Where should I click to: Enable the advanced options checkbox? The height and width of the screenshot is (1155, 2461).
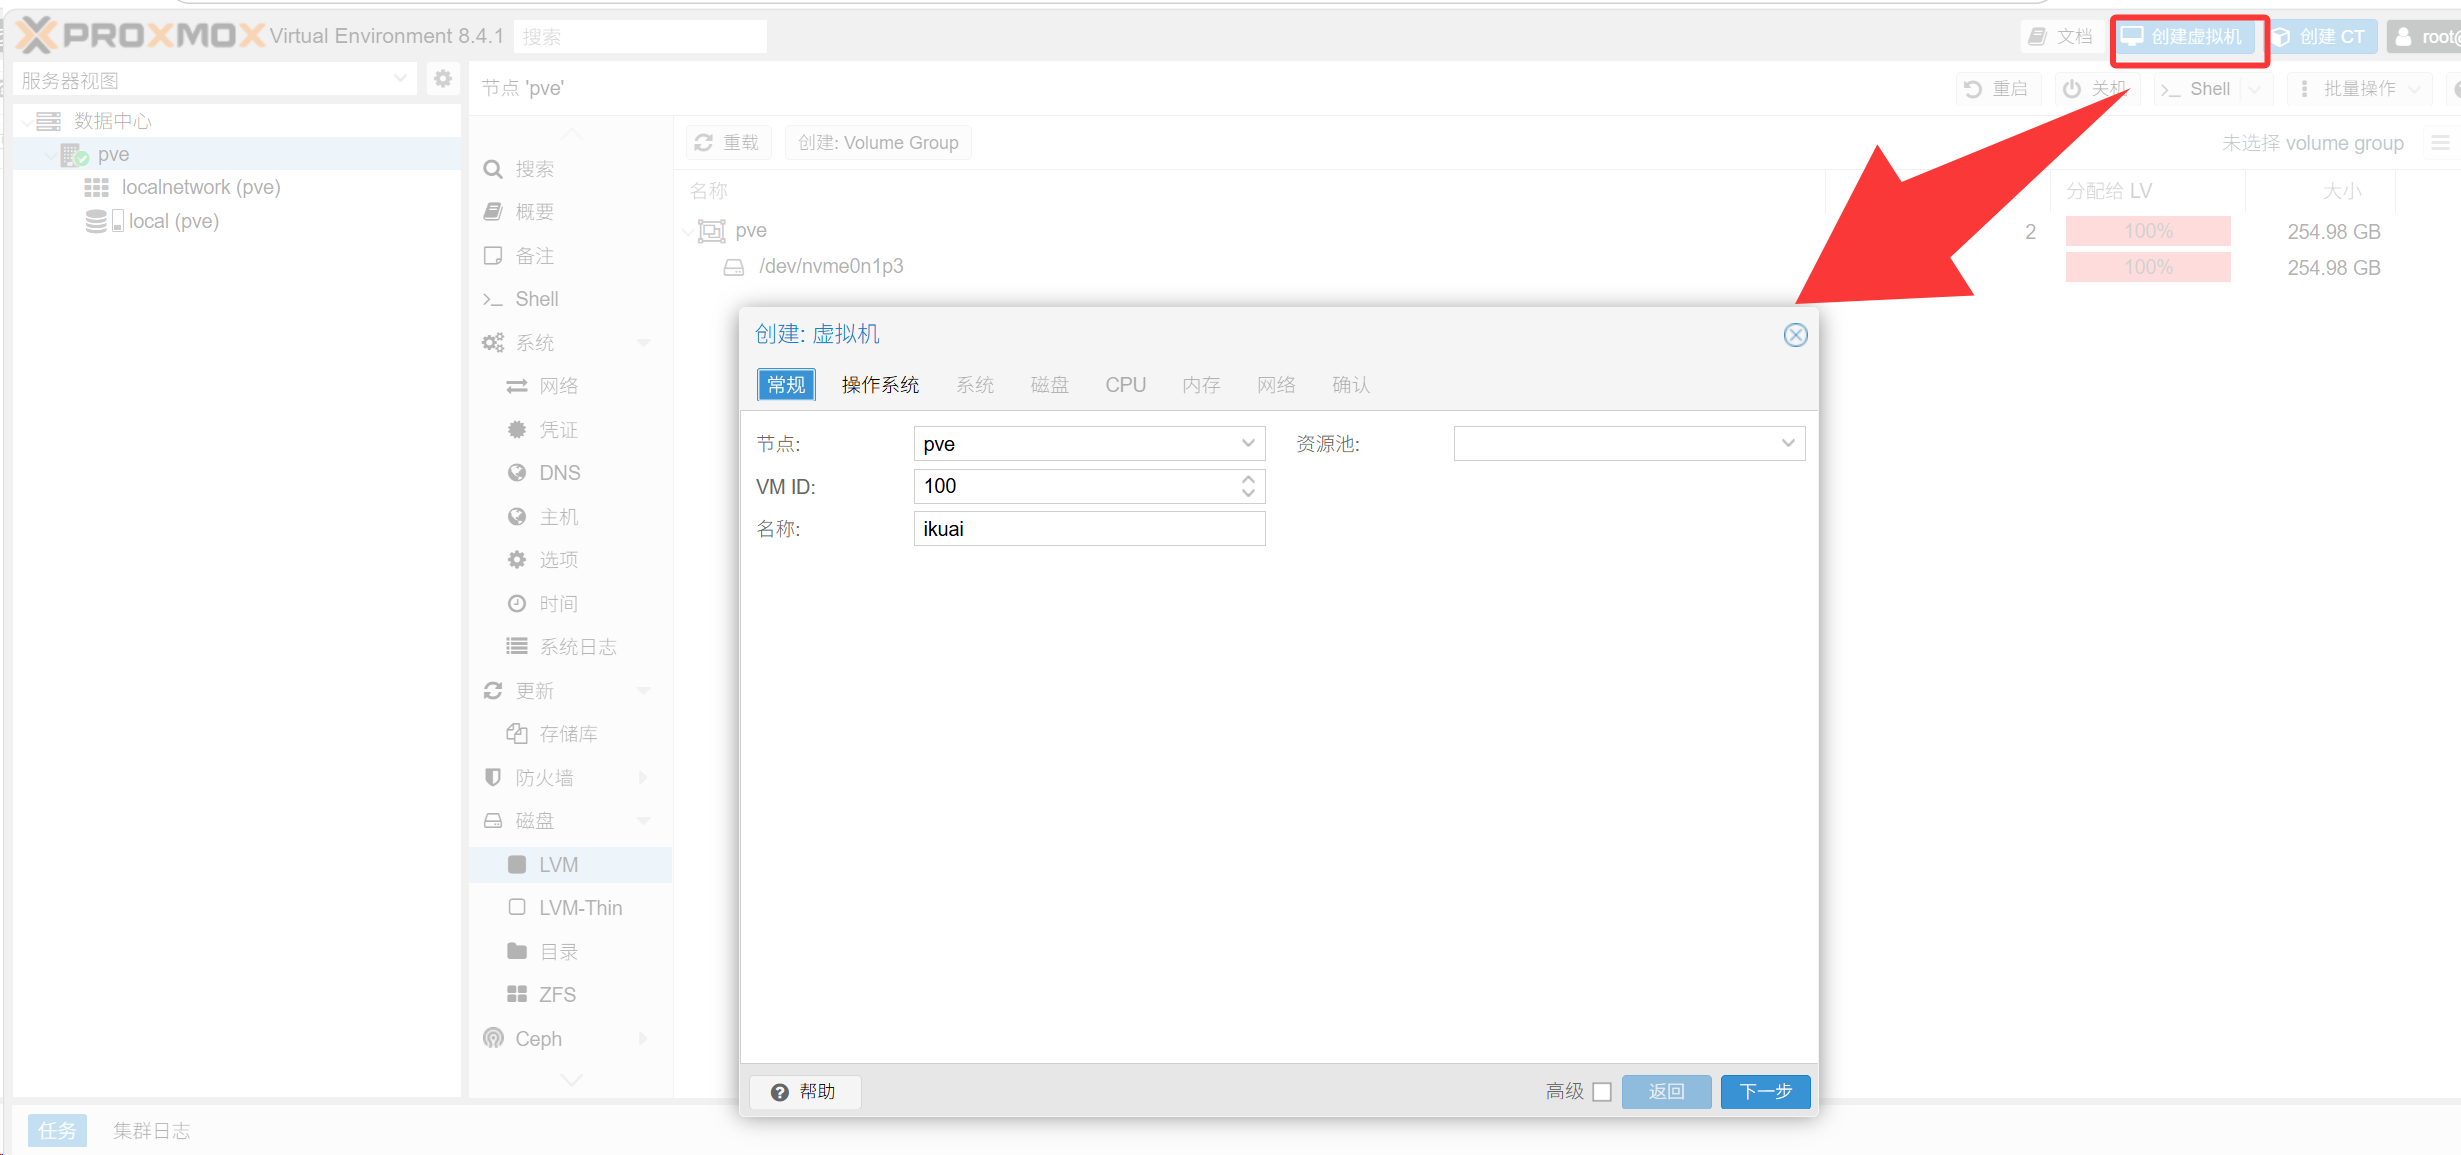[1602, 1092]
